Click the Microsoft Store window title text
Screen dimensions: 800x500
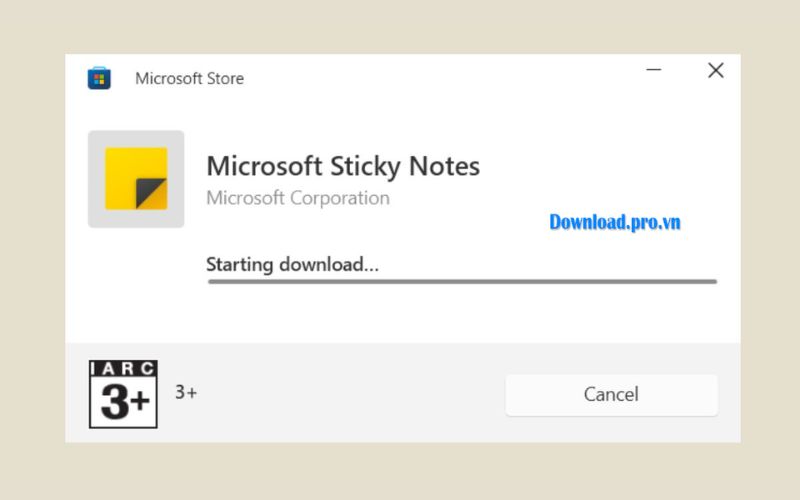tap(189, 78)
